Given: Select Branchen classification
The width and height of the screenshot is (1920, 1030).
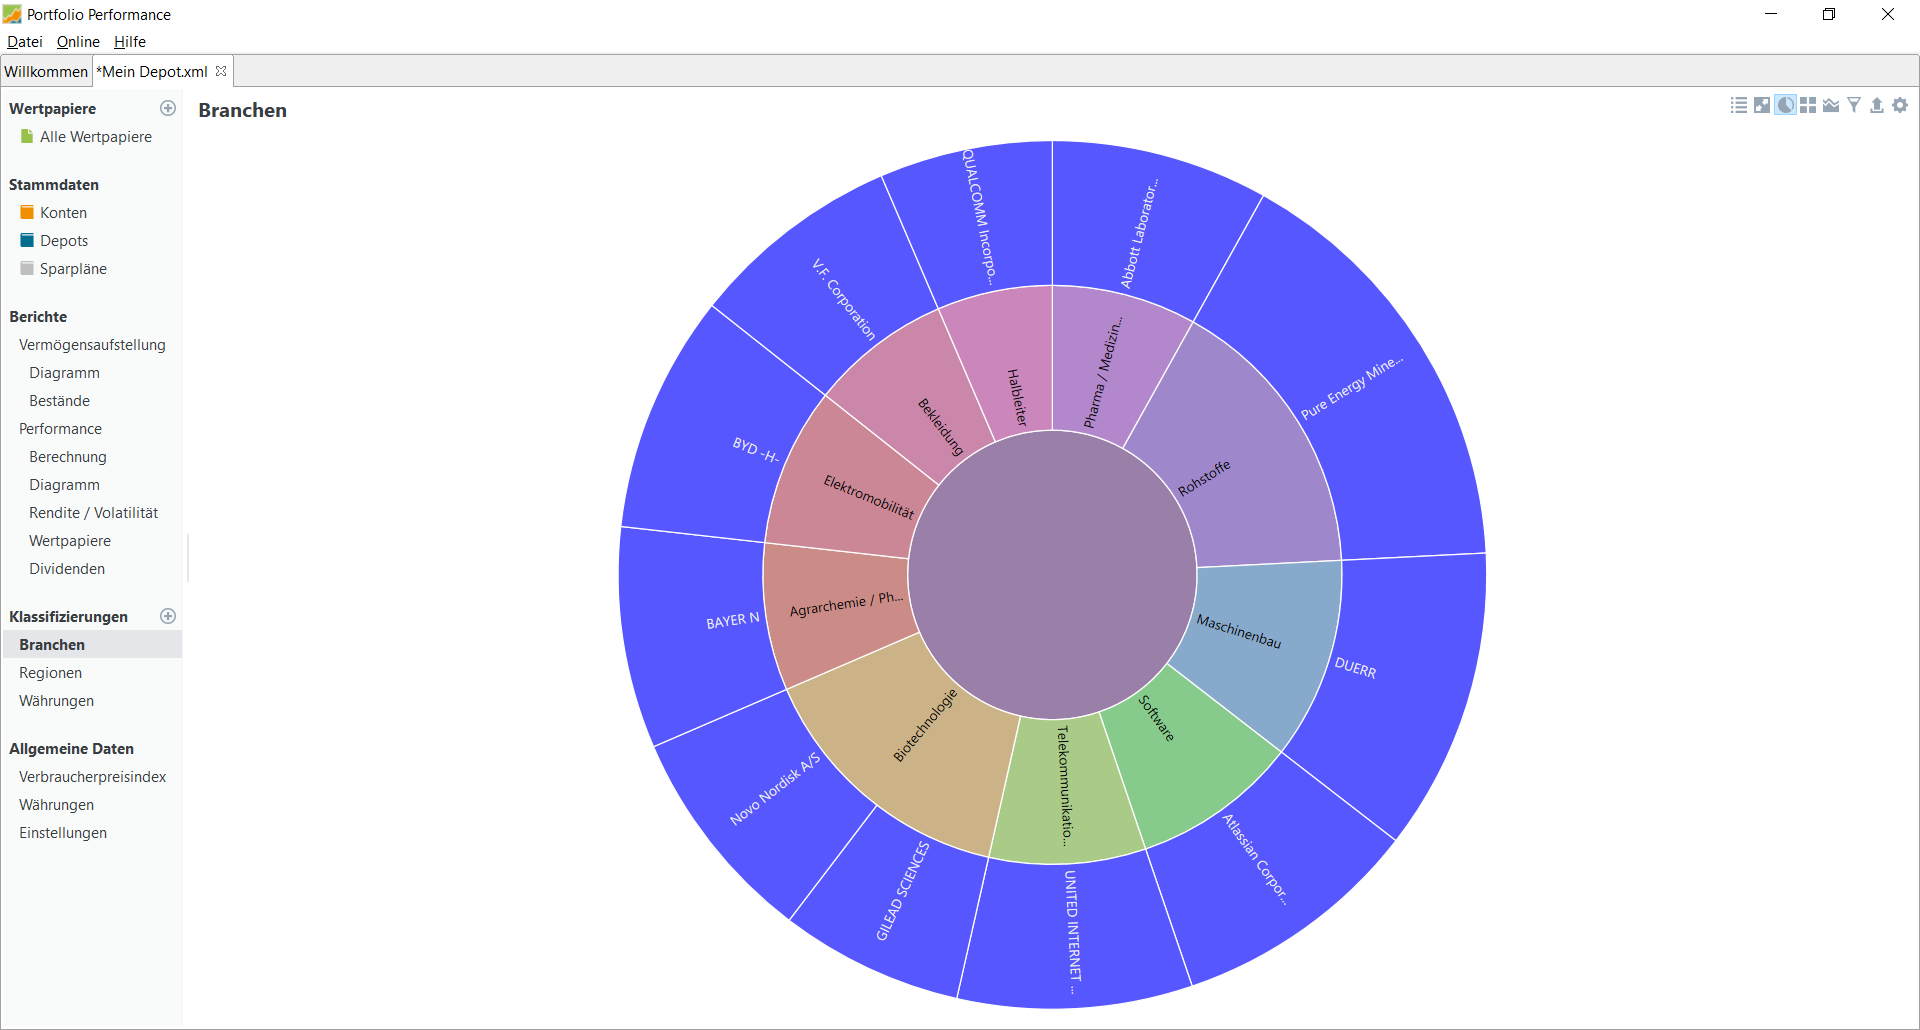Looking at the screenshot, I should [52, 645].
